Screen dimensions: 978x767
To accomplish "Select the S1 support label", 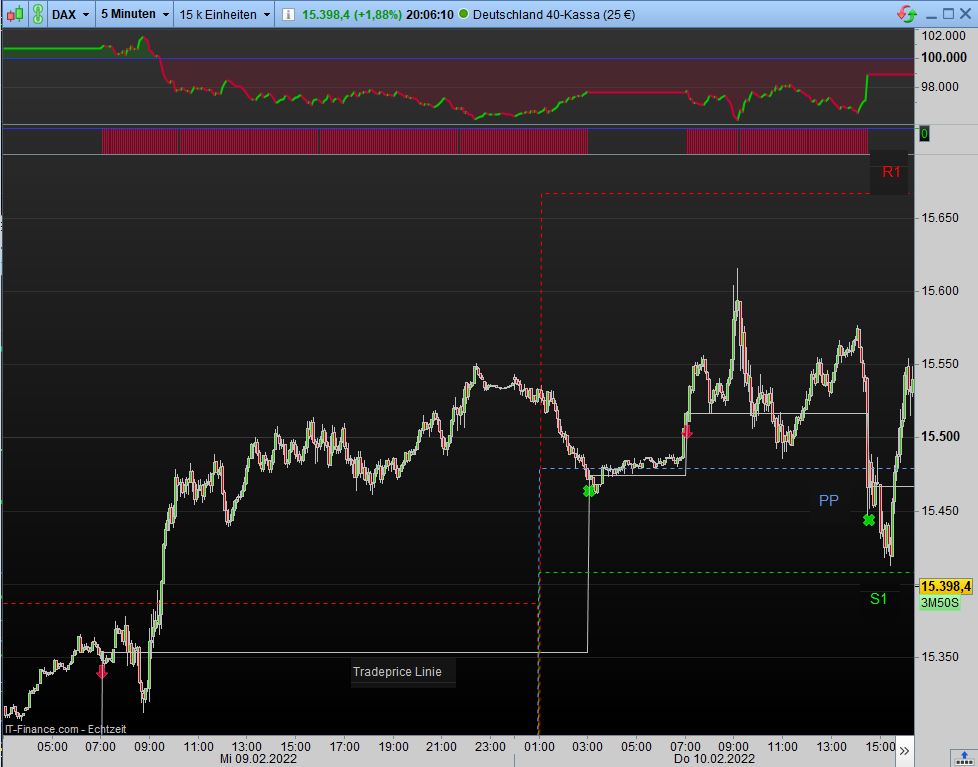I will click(x=878, y=599).
